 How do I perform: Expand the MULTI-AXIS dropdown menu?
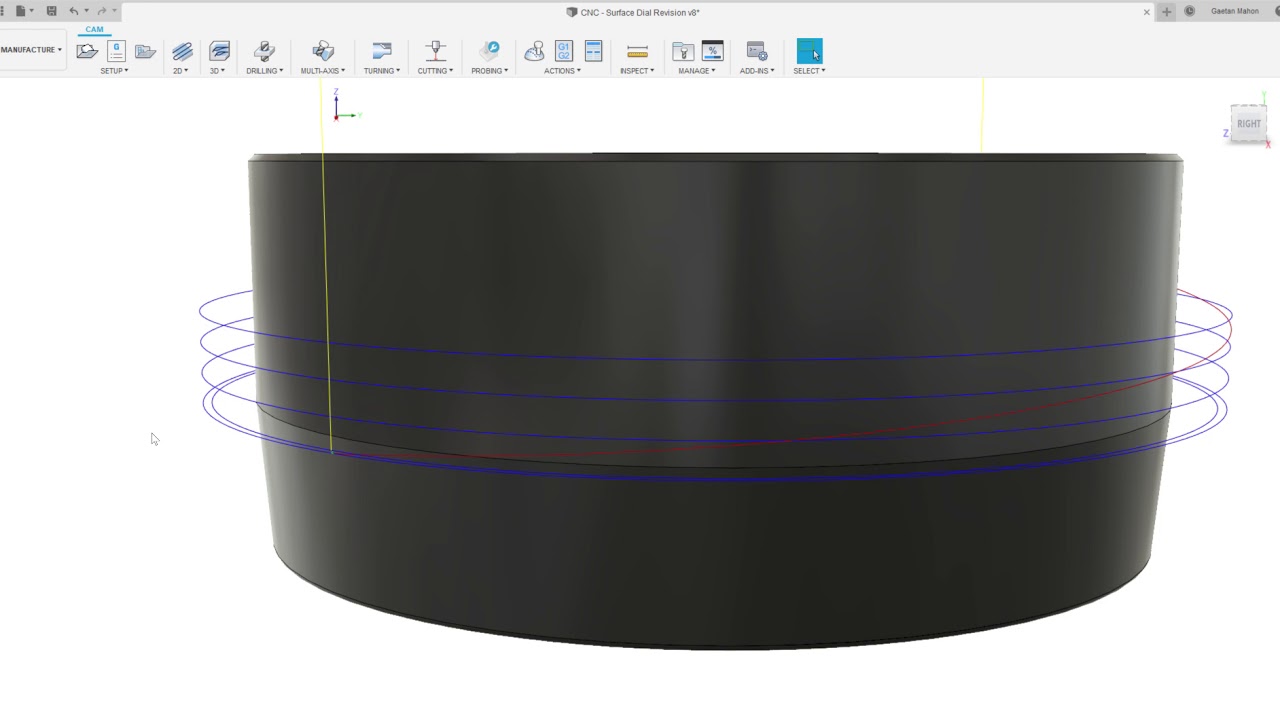tap(323, 71)
